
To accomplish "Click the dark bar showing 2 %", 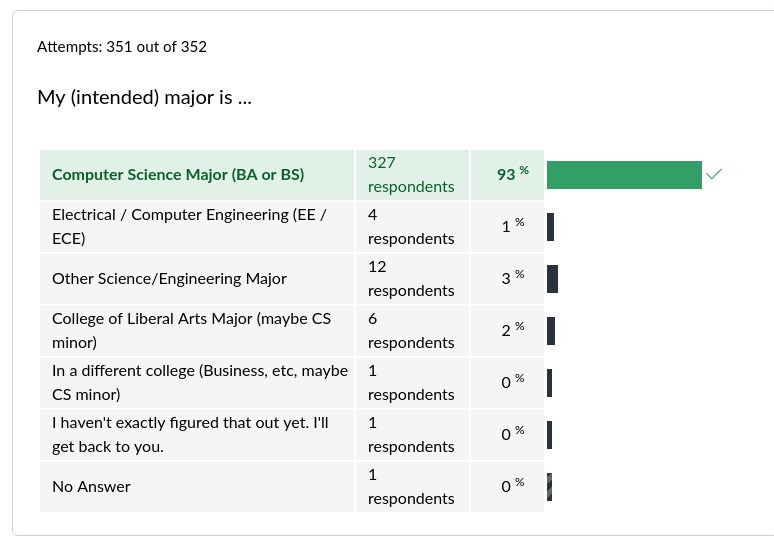I will coord(551,331).
